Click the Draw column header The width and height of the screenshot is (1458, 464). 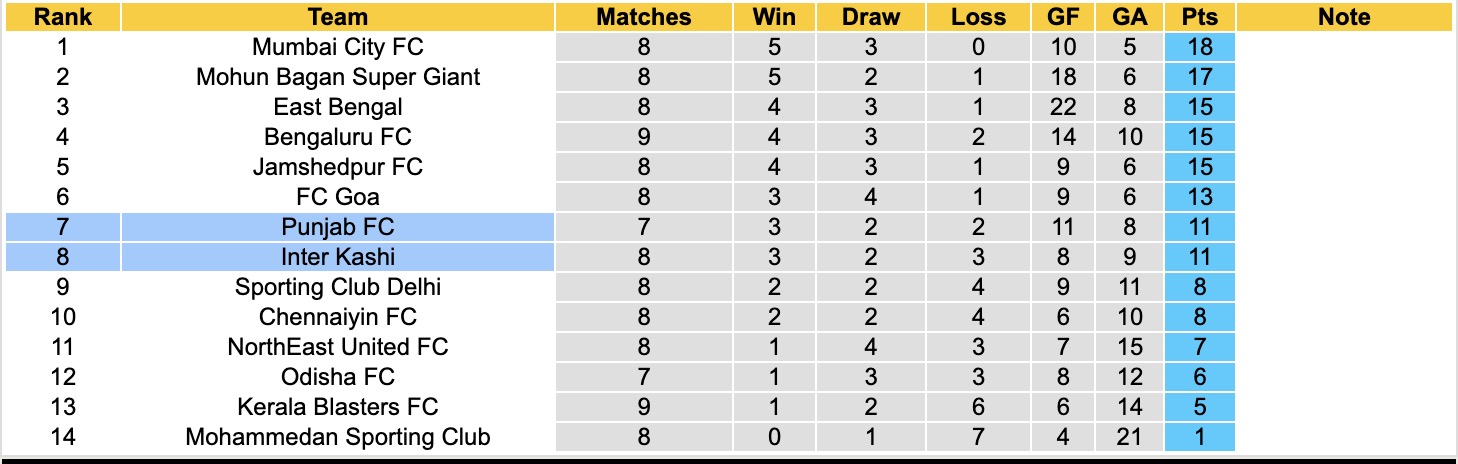coord(870,17)
